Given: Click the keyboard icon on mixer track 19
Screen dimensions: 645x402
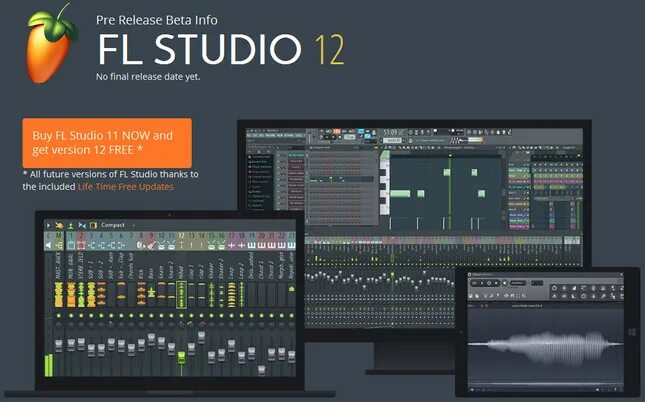Looking at the screenshot, I should point(251,245).
